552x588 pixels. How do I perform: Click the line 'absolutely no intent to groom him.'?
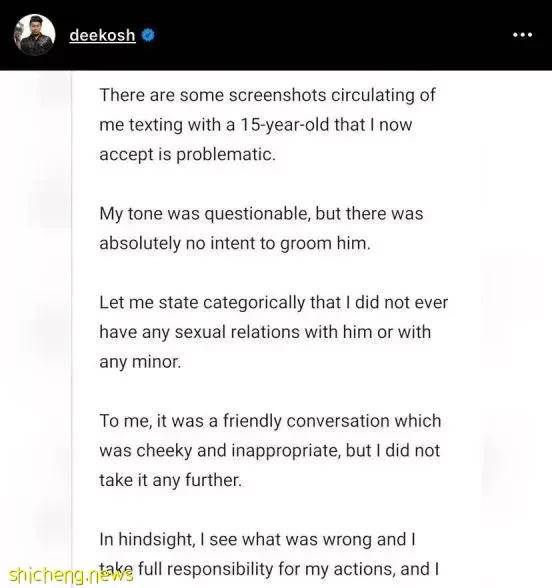click(x=235, y=243)
